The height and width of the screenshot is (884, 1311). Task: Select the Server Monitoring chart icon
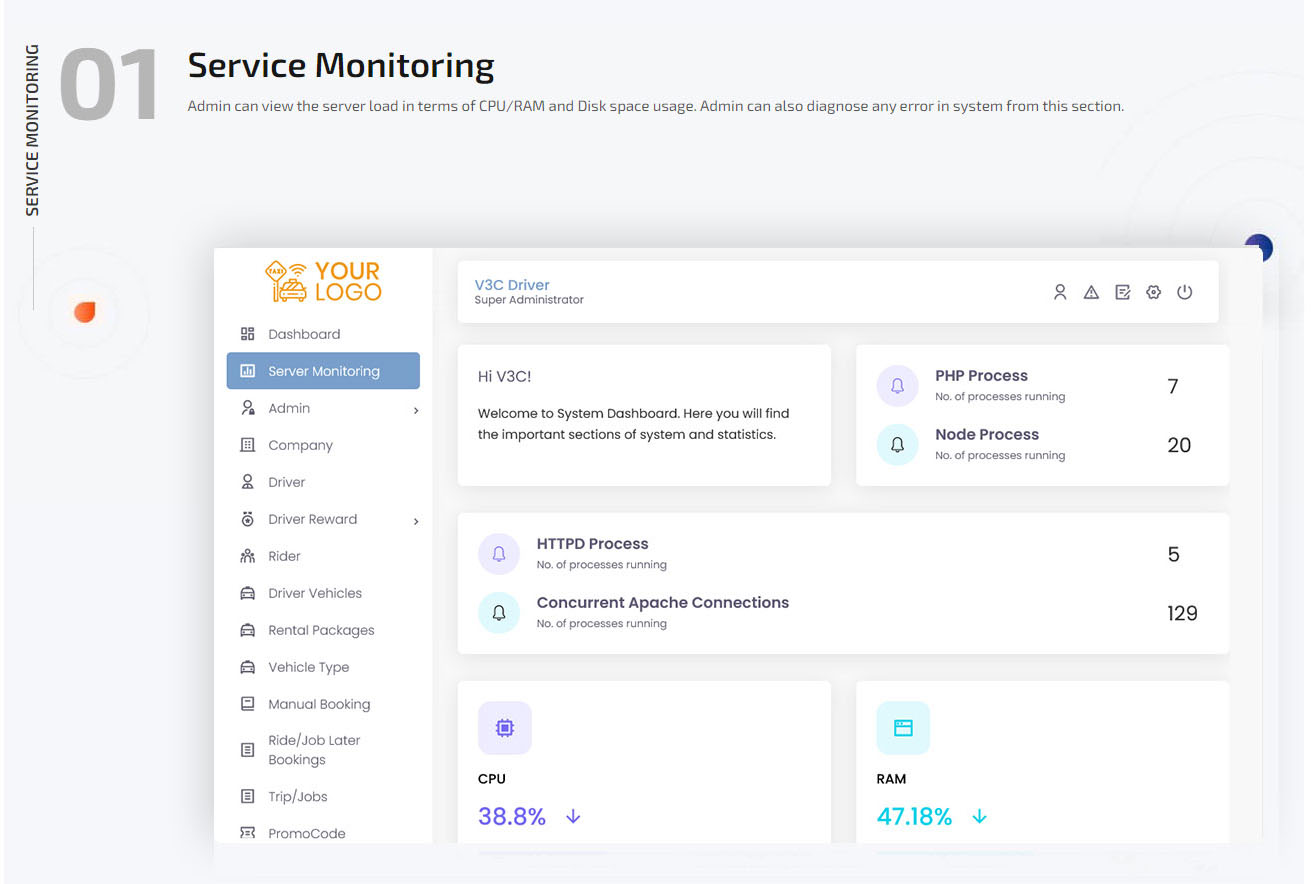click(x=247, y=370)
